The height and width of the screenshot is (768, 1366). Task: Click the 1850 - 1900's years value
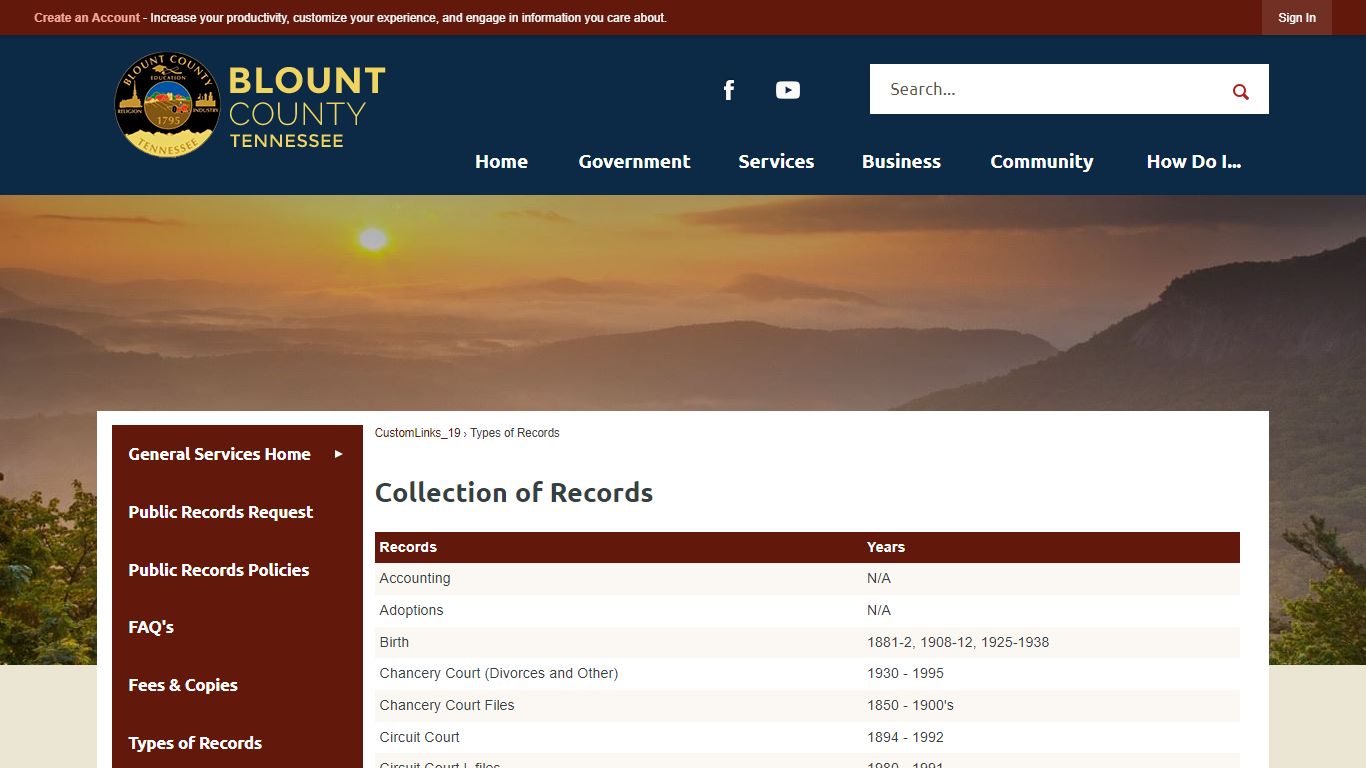click(910, 705)
